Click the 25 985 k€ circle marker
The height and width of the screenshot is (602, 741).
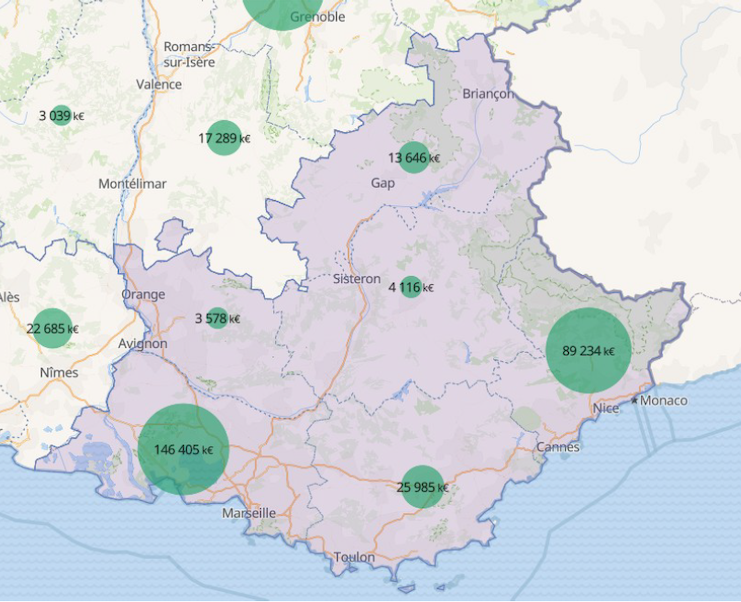[x=422, y=487]
